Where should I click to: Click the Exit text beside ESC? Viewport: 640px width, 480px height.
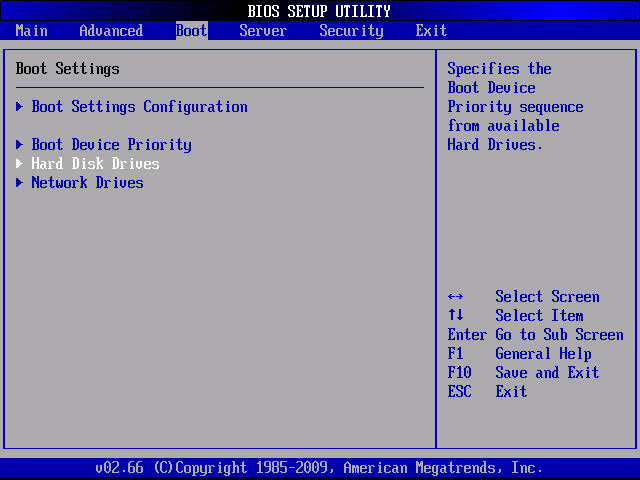tap(511, 391)
